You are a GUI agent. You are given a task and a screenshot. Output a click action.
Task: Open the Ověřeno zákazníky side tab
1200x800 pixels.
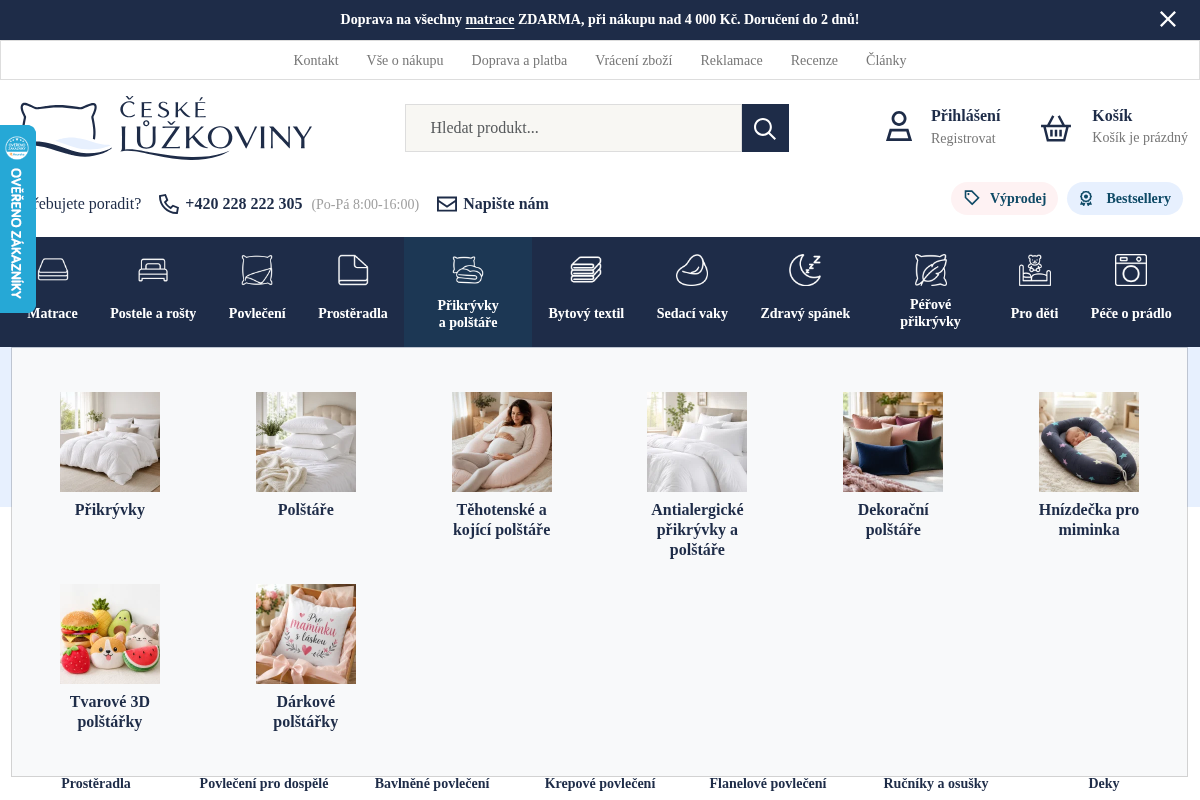click(17, 219)
